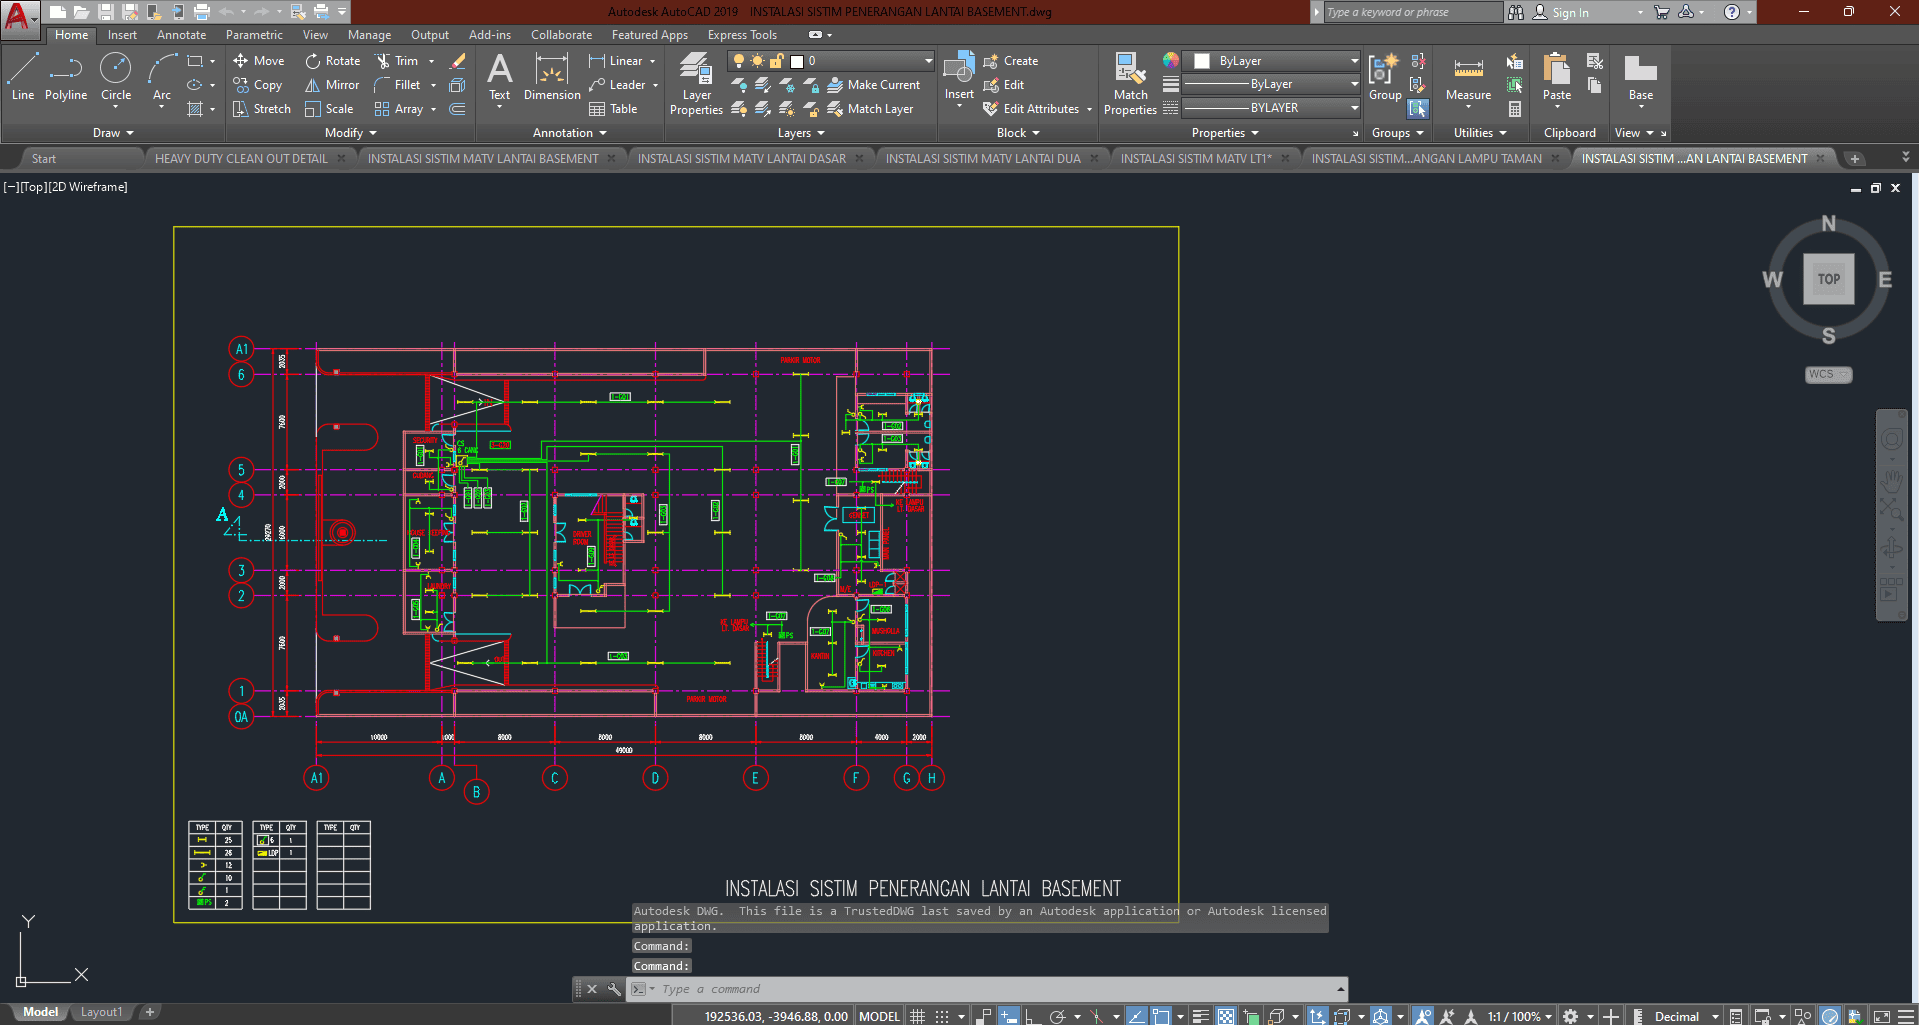The image size is (1919, 1025).
Task: Select the Text annotation tool
Action: pos(499,78)
